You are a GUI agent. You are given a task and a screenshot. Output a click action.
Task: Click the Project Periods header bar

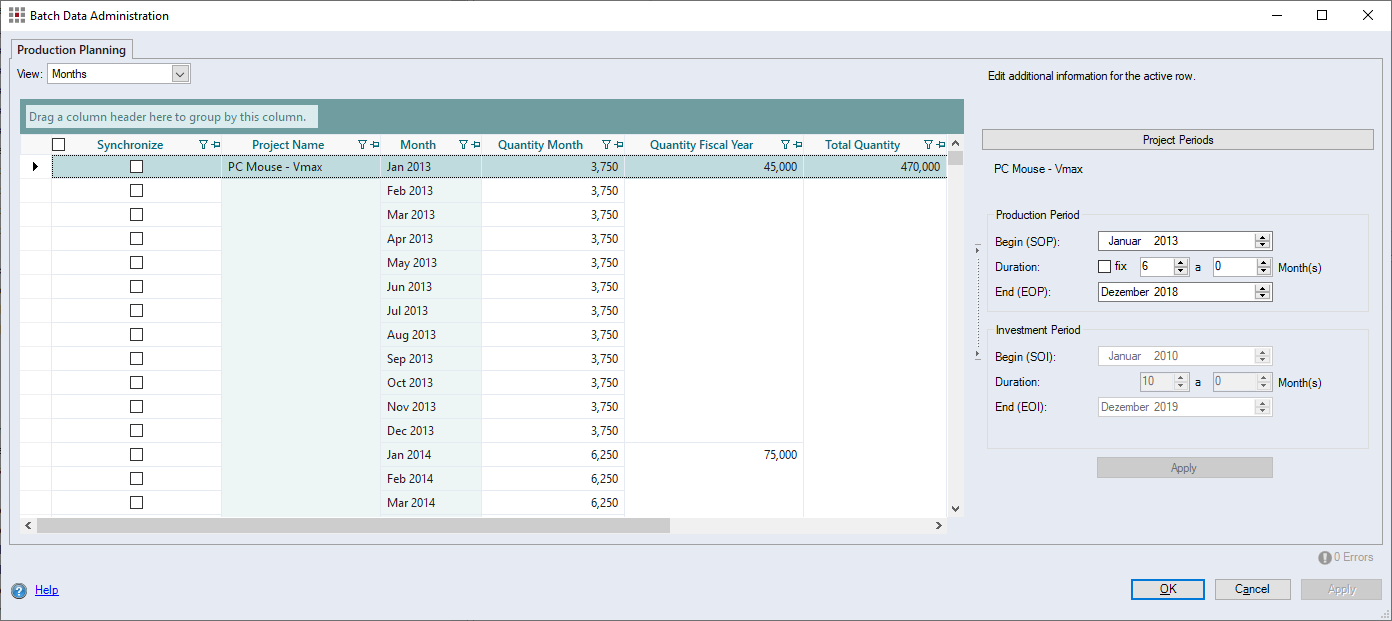1177,140
